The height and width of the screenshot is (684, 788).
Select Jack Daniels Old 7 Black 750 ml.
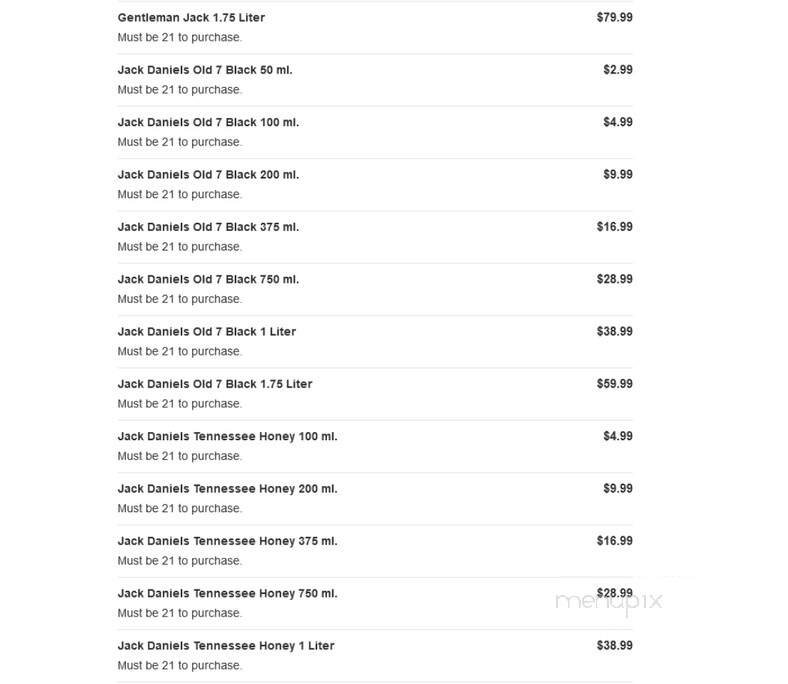(208, 279)
